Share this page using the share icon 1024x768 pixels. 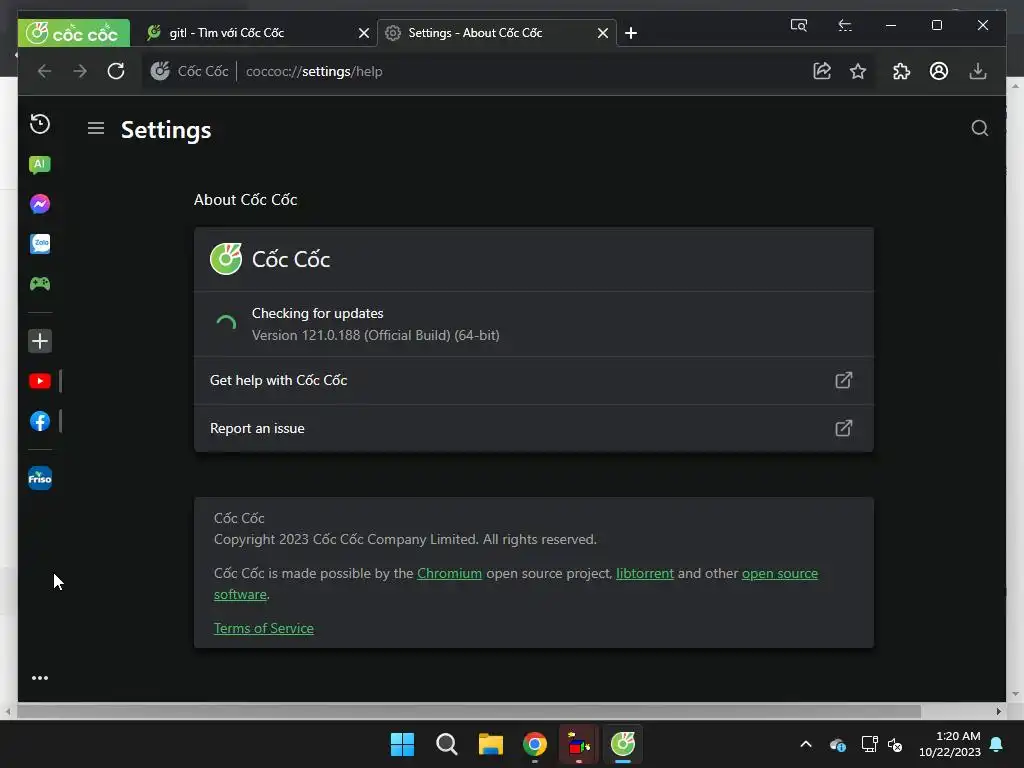click(822, 71)
